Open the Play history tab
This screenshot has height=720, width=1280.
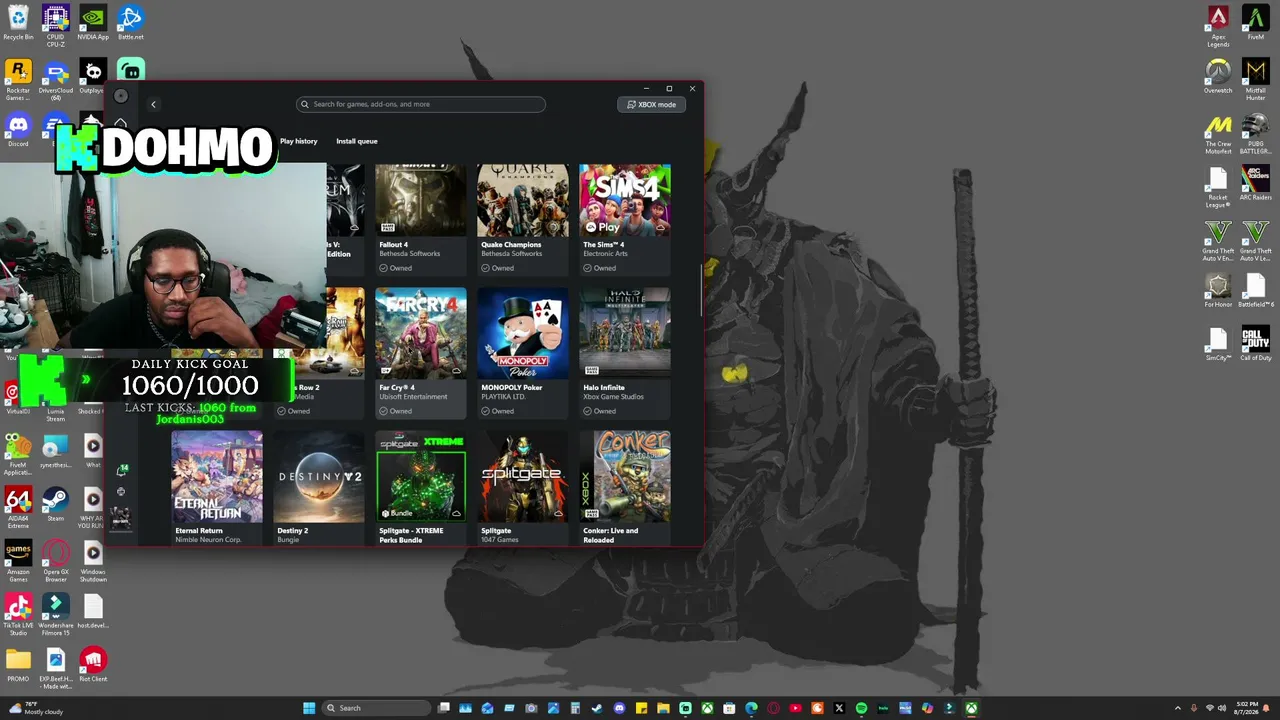[298, 141]
